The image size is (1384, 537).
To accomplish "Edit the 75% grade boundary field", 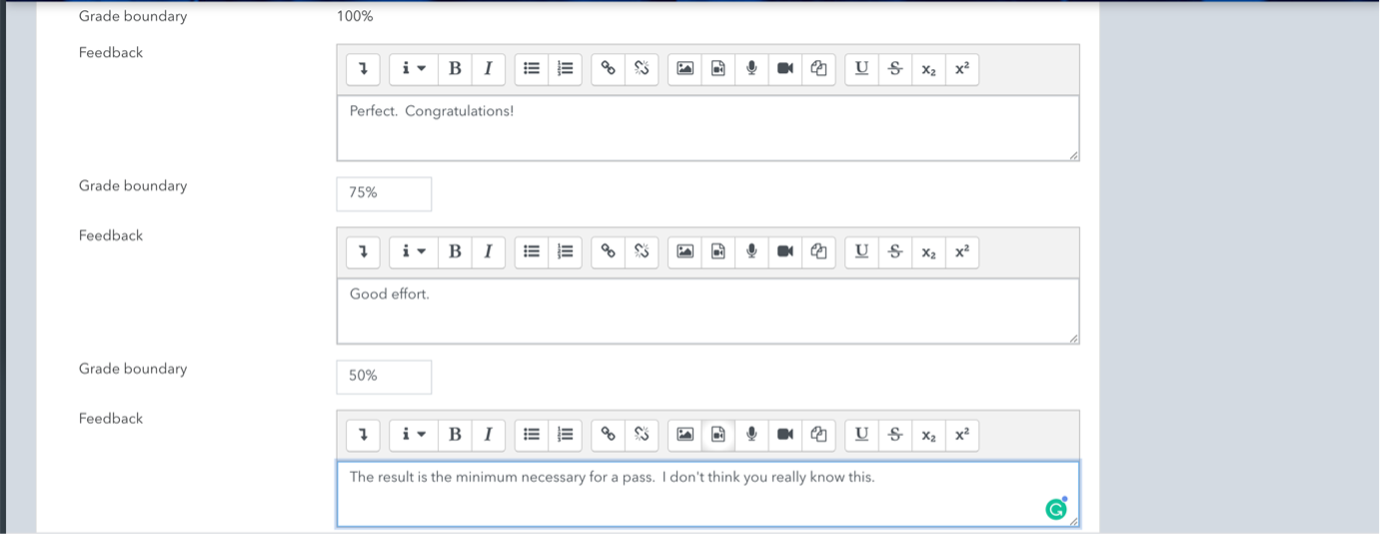I will click(x=384, y=194).
